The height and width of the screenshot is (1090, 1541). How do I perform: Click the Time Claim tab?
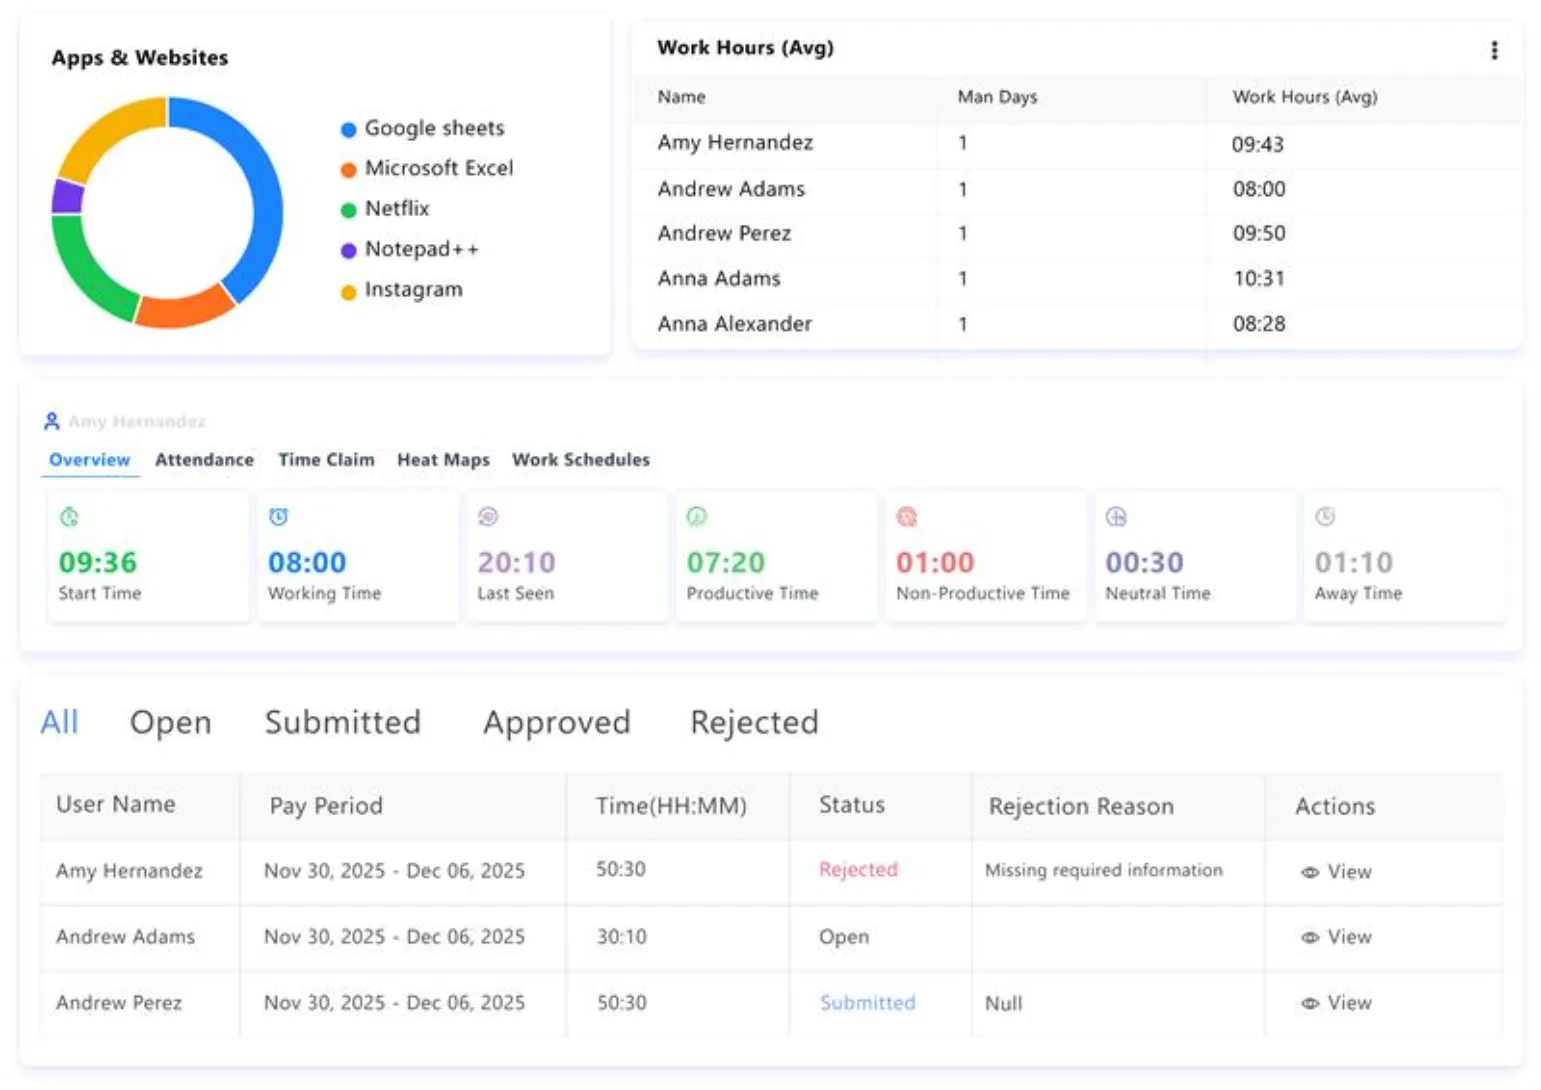coord(326,460)
